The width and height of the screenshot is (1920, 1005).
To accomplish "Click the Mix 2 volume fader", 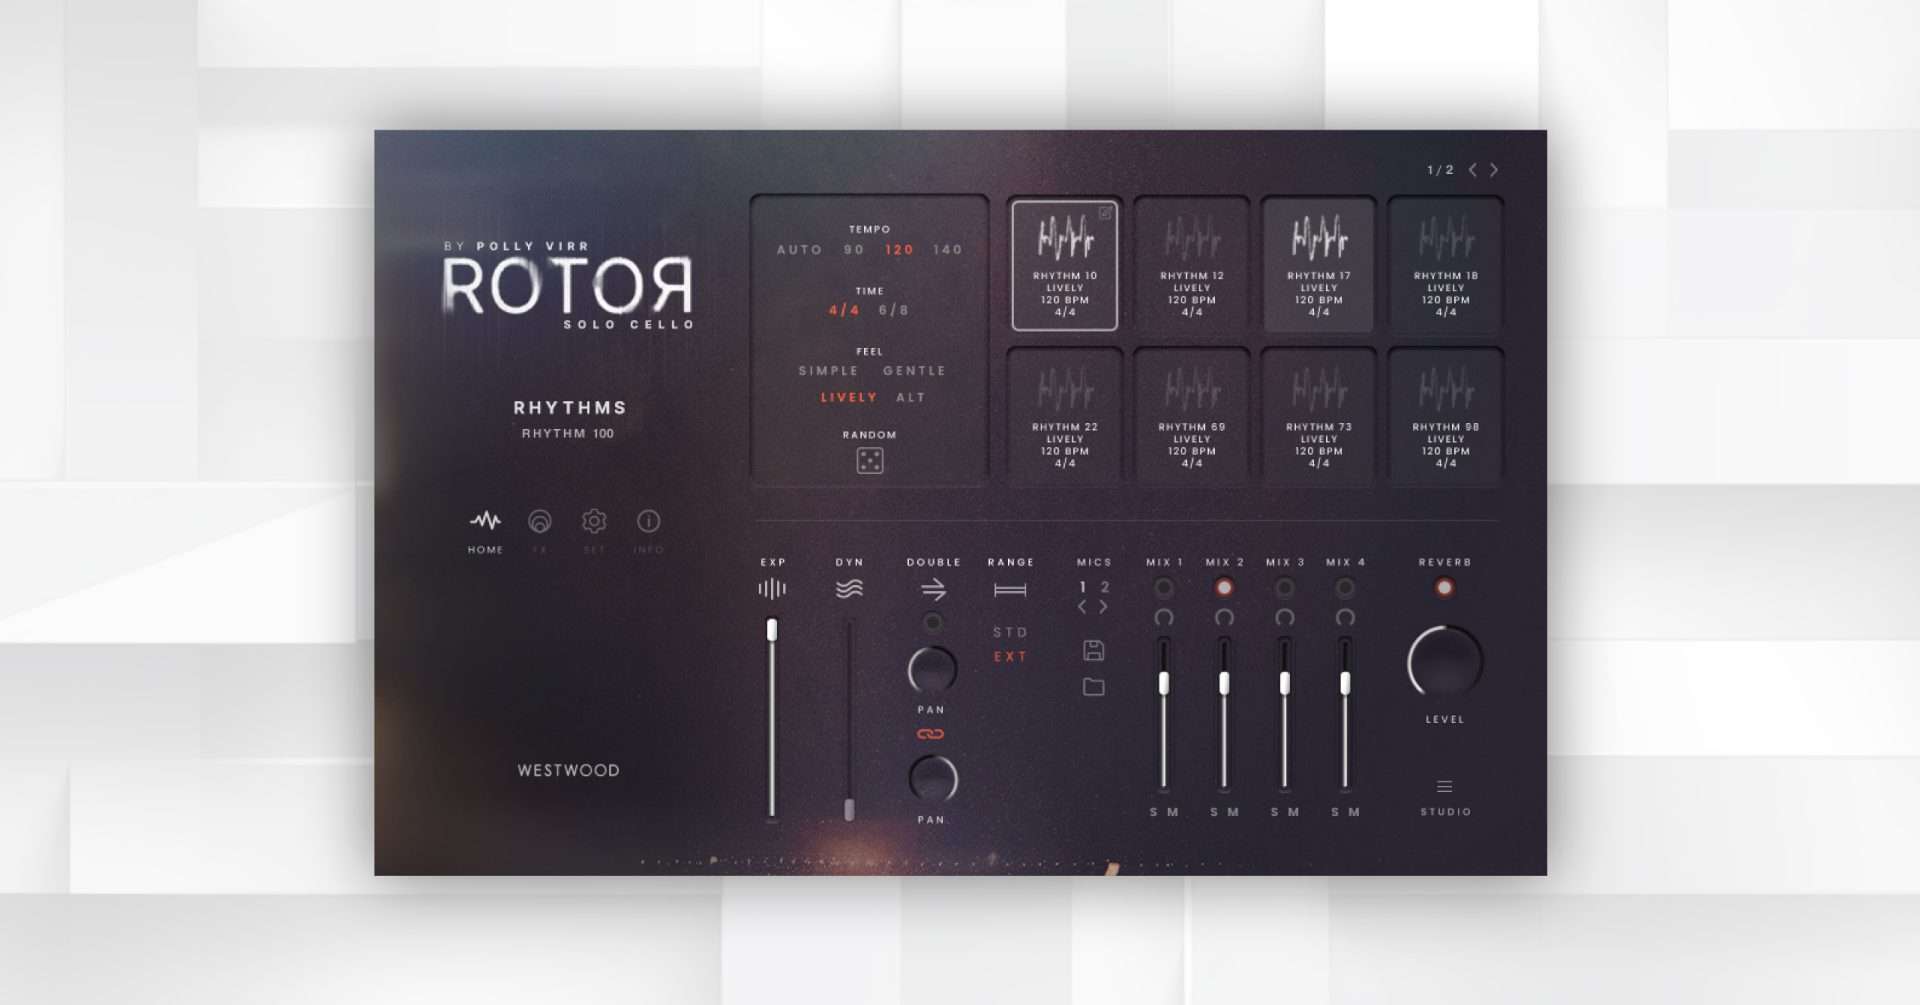I will point(1224,683).
